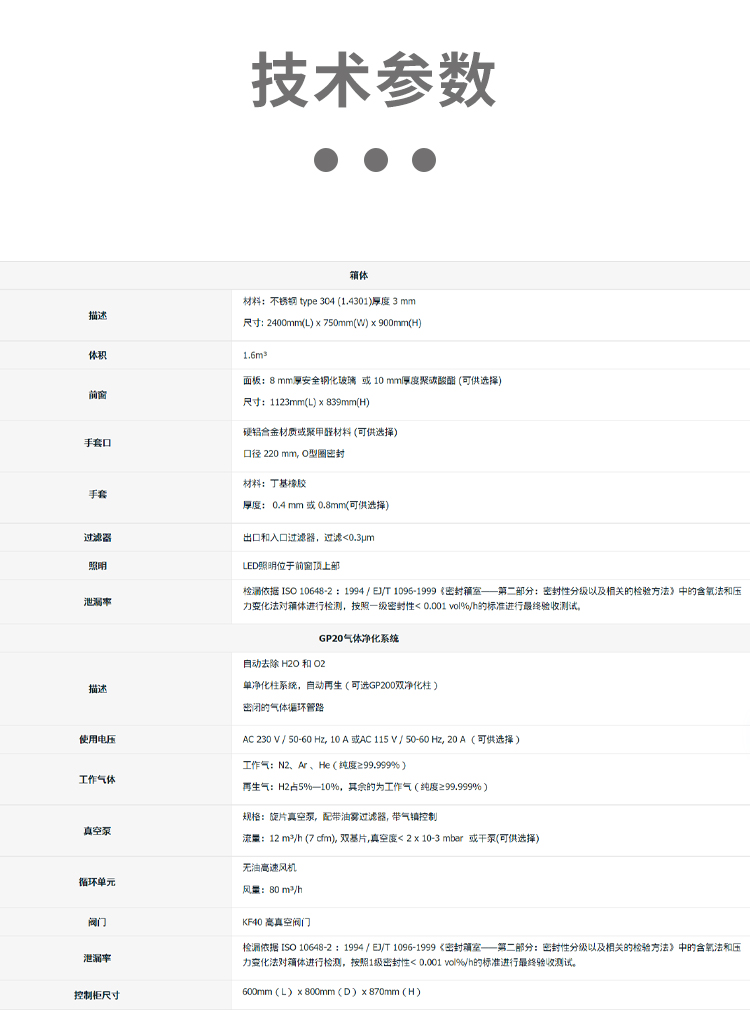Click the 循环单元 row label
Viewport: 750px width, 1010px height.
[x=97, y=882]
